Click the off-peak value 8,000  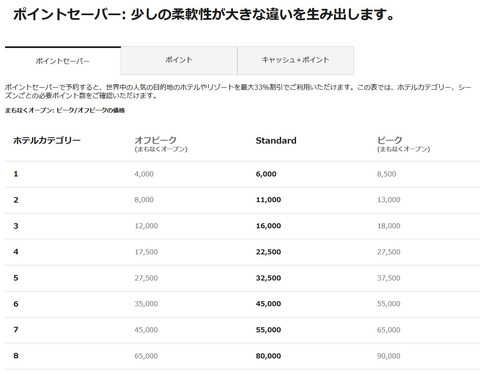click(x=144, y=200)
